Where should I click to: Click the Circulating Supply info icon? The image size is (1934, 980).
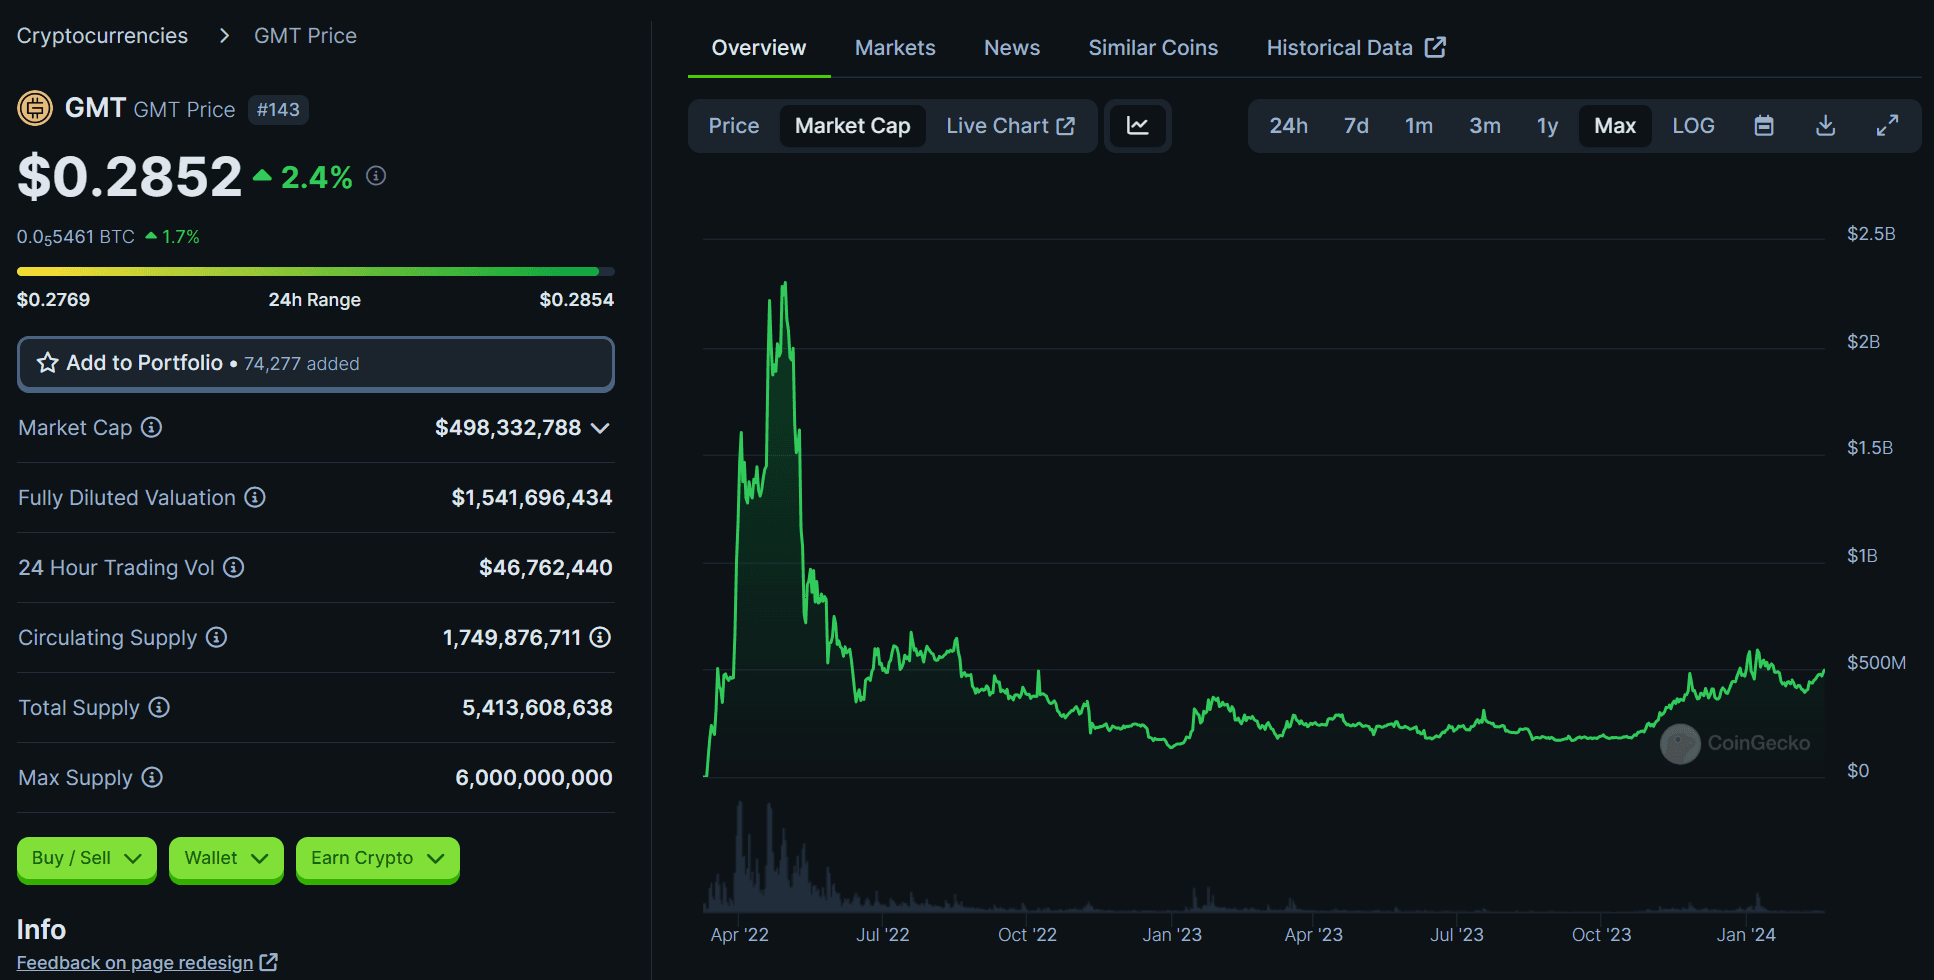click(x=216, y=638)
